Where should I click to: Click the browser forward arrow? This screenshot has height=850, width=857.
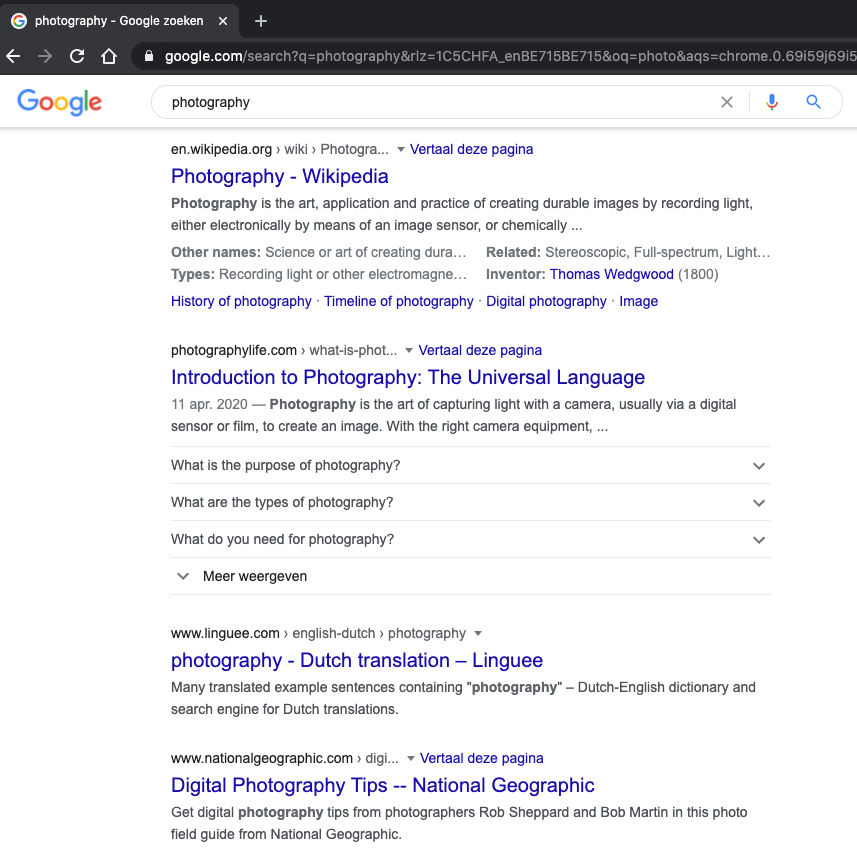(45, 56)
